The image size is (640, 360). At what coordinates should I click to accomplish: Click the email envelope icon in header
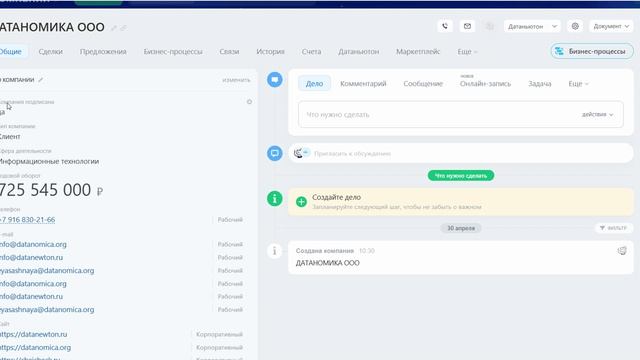(x=467, y=26)
